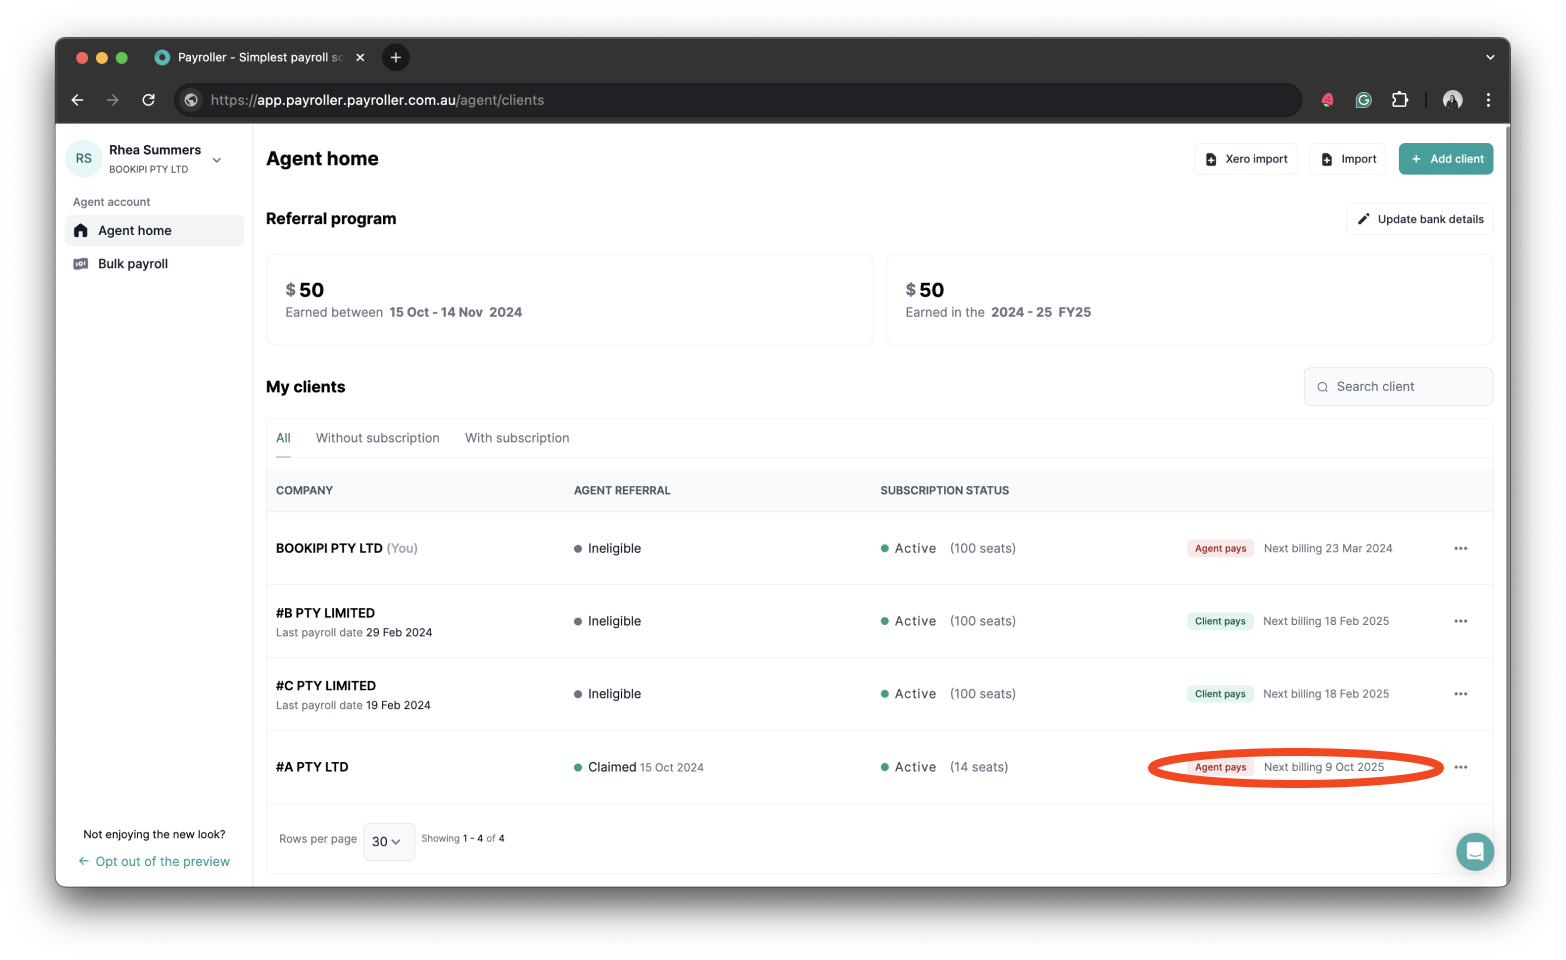Select the All clients tab

[283, 438]
